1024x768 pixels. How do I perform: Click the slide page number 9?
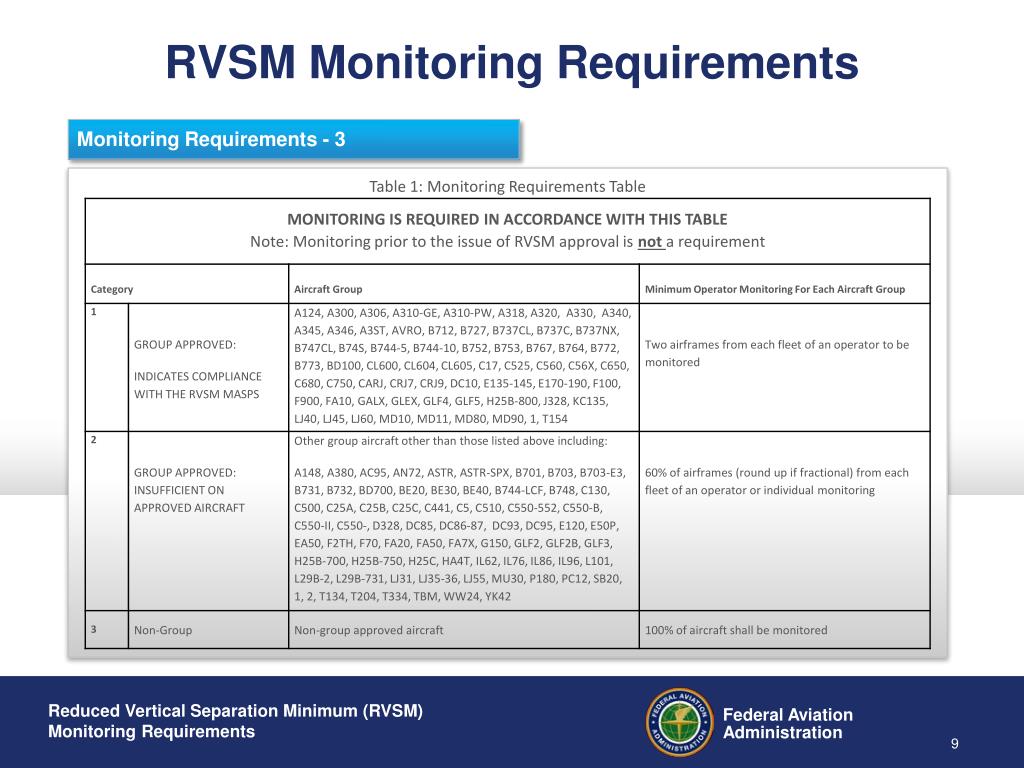click(x=955, y=744)
